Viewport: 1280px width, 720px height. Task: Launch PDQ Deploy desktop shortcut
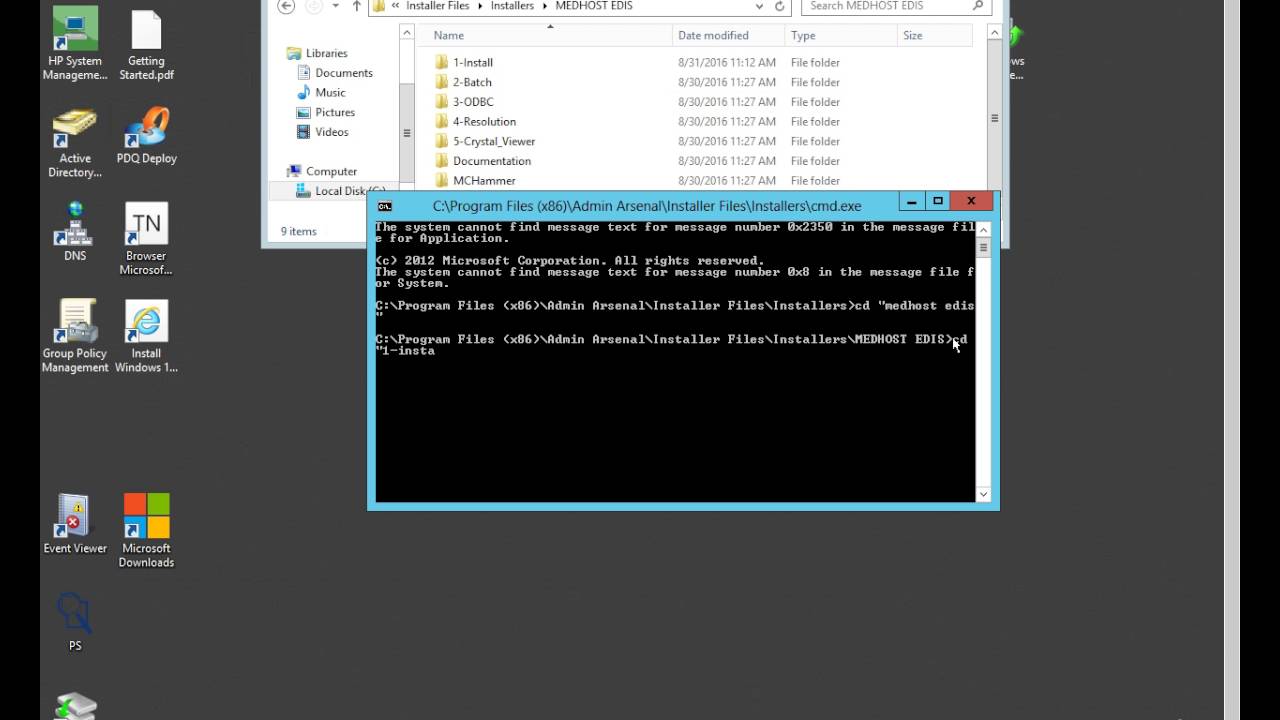[146, 135]
